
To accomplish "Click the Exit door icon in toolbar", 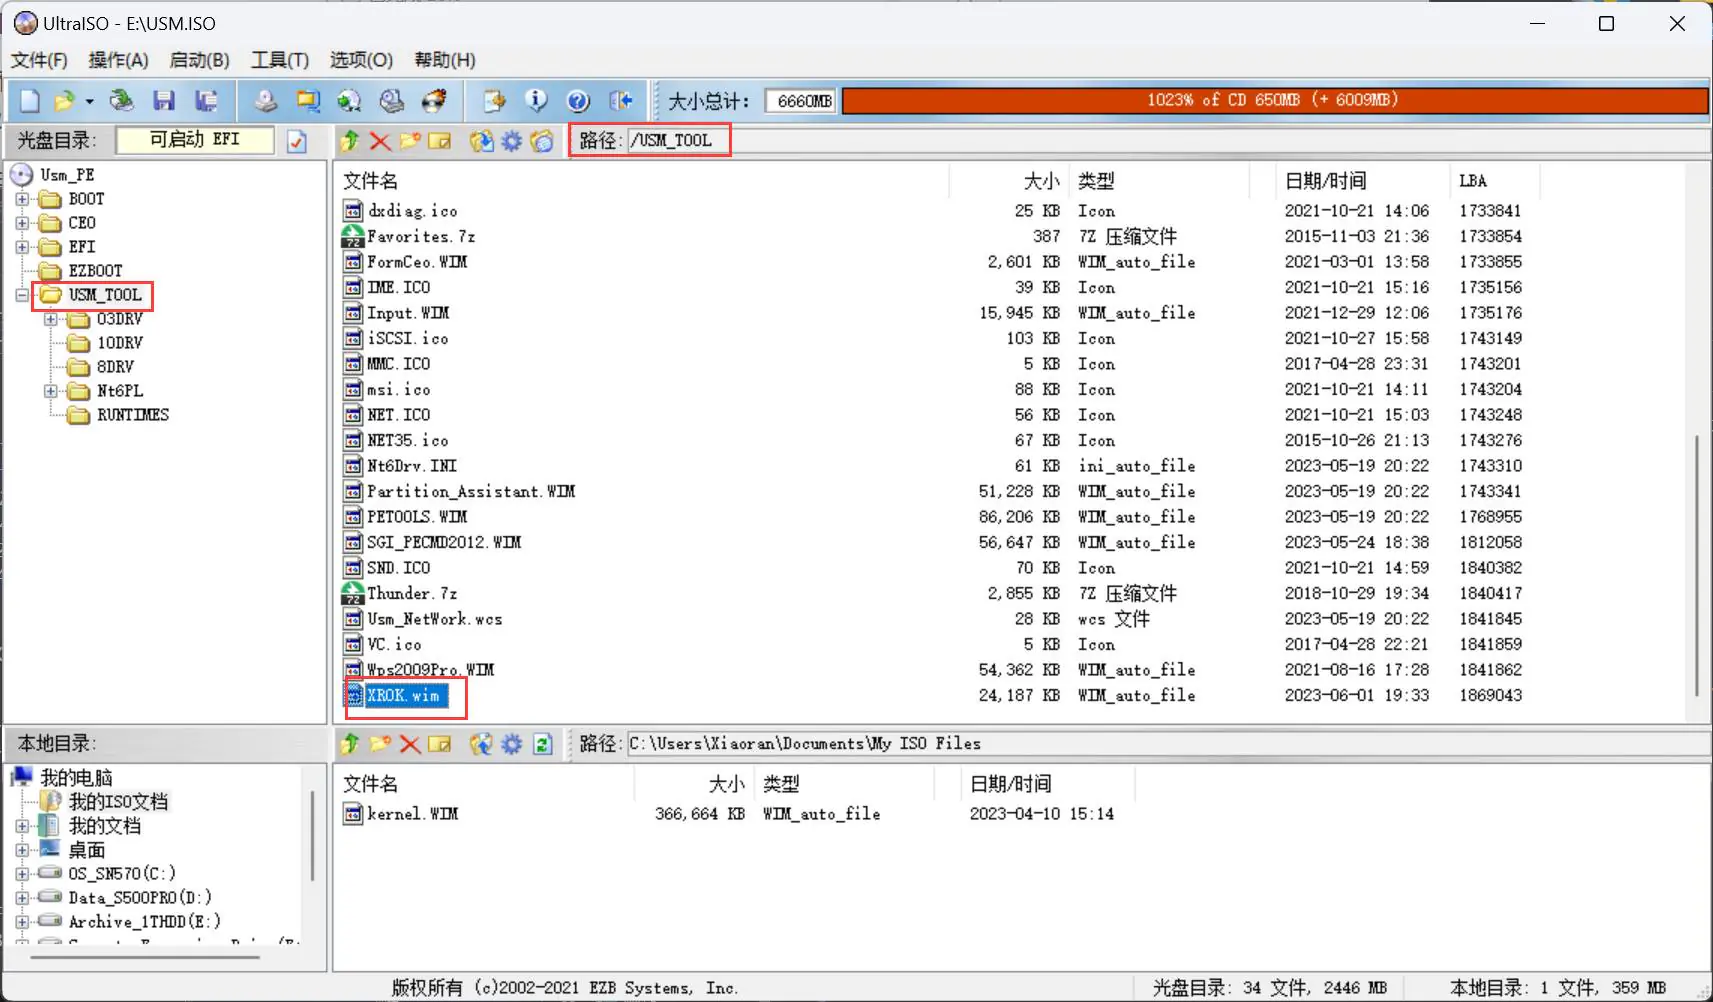I will point(621,101).
